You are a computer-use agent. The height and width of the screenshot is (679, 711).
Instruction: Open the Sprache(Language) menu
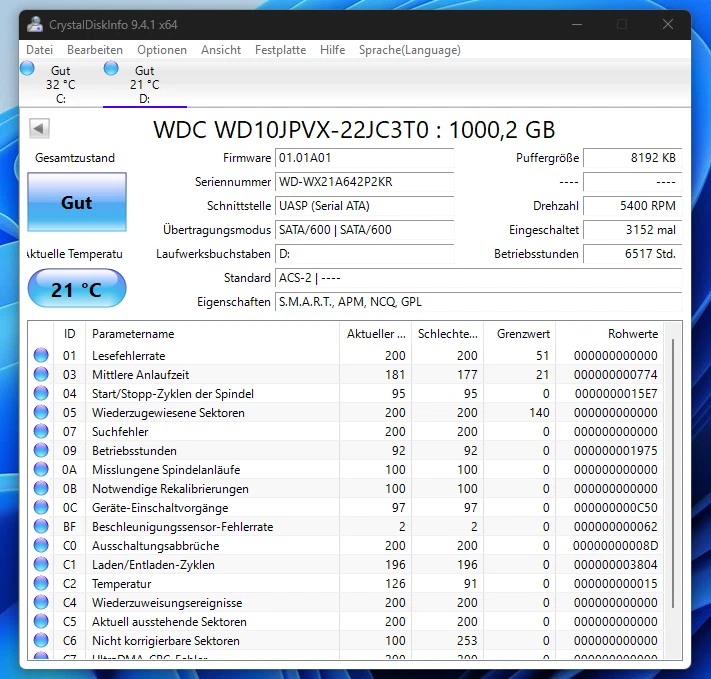point(409,50)
